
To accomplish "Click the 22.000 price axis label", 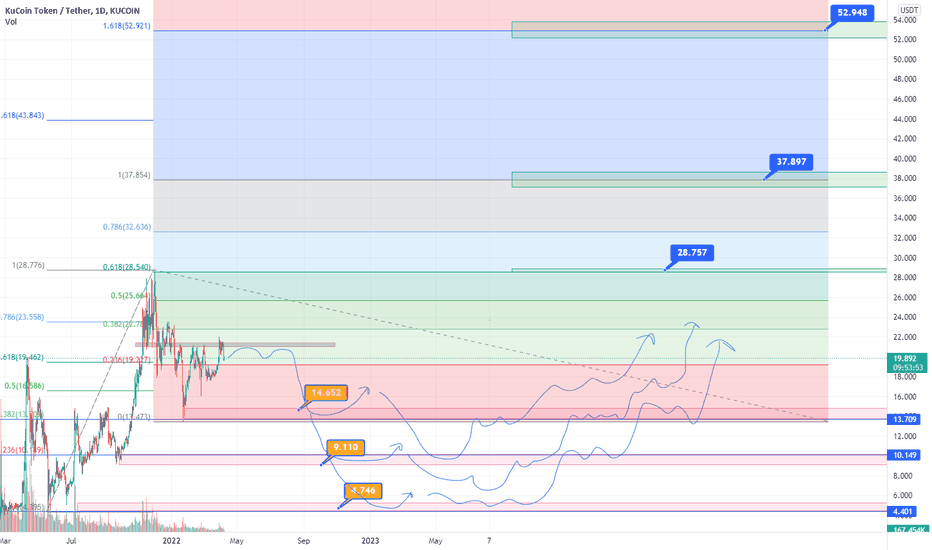I will (904, 338).
